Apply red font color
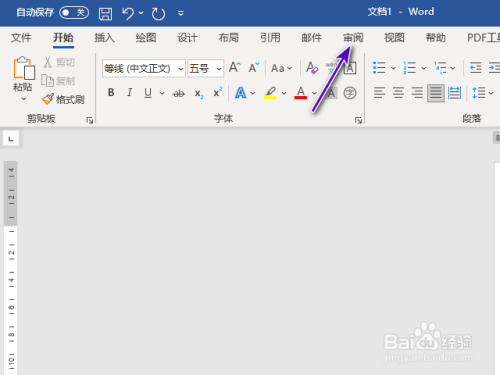The width and height of the screenshot is (500, 375). (301, 93)
